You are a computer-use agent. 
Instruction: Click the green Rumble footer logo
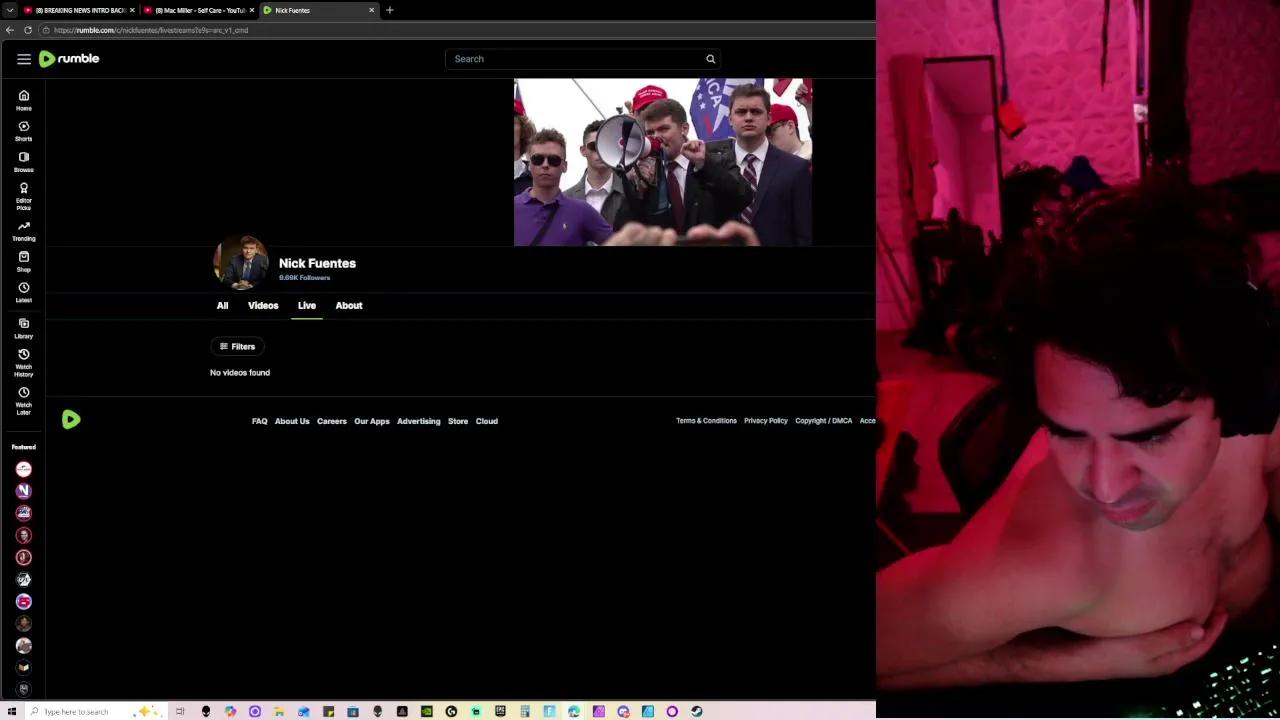(71, 420)
